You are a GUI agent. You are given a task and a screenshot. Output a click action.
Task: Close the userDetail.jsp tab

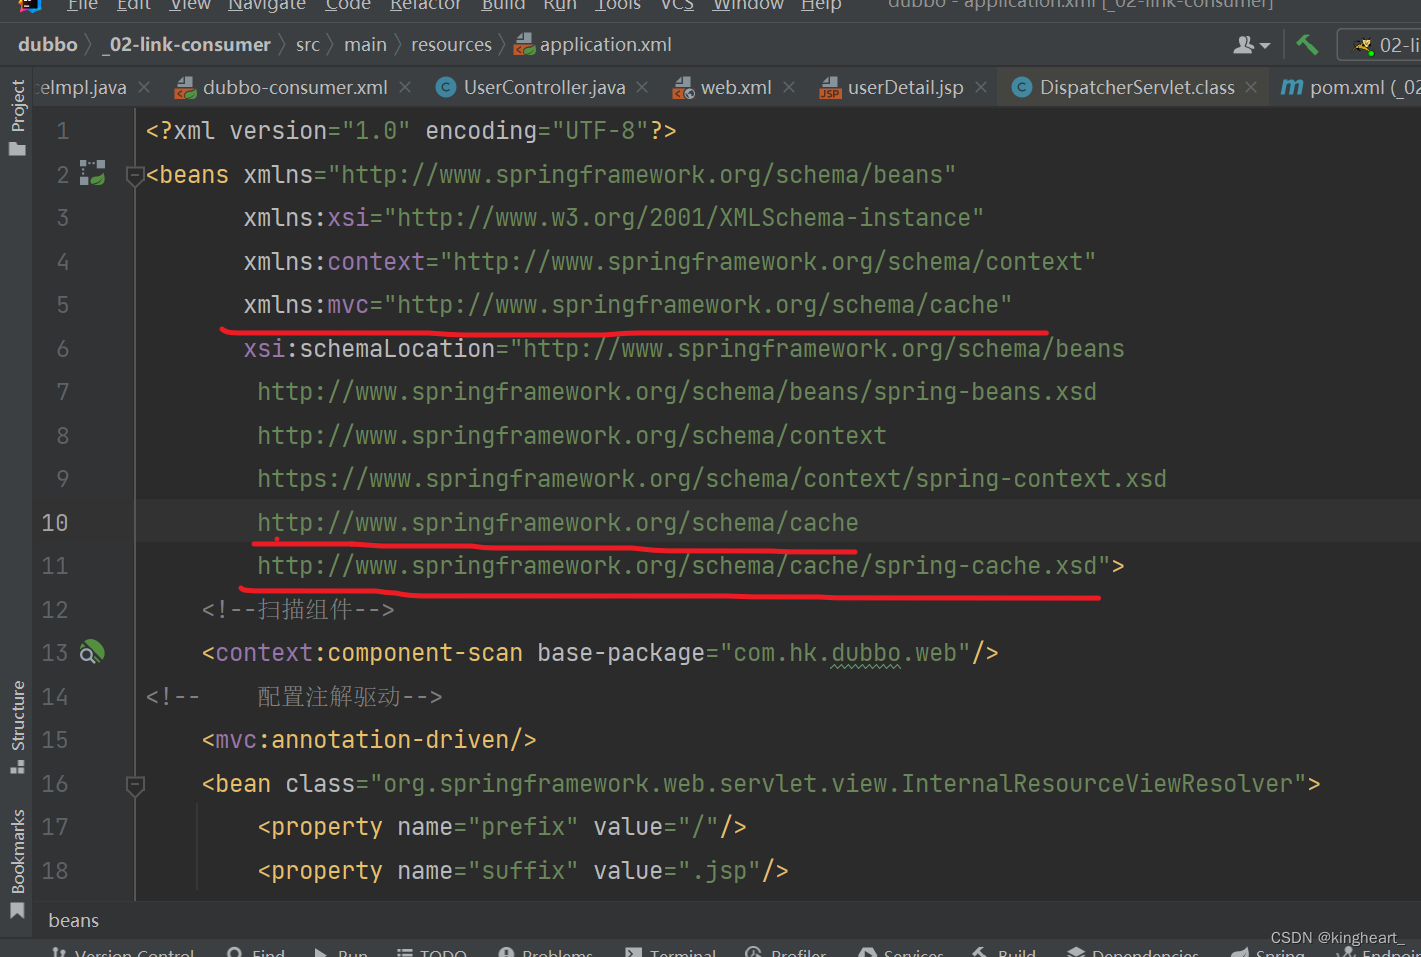click(x=980, y=87)
